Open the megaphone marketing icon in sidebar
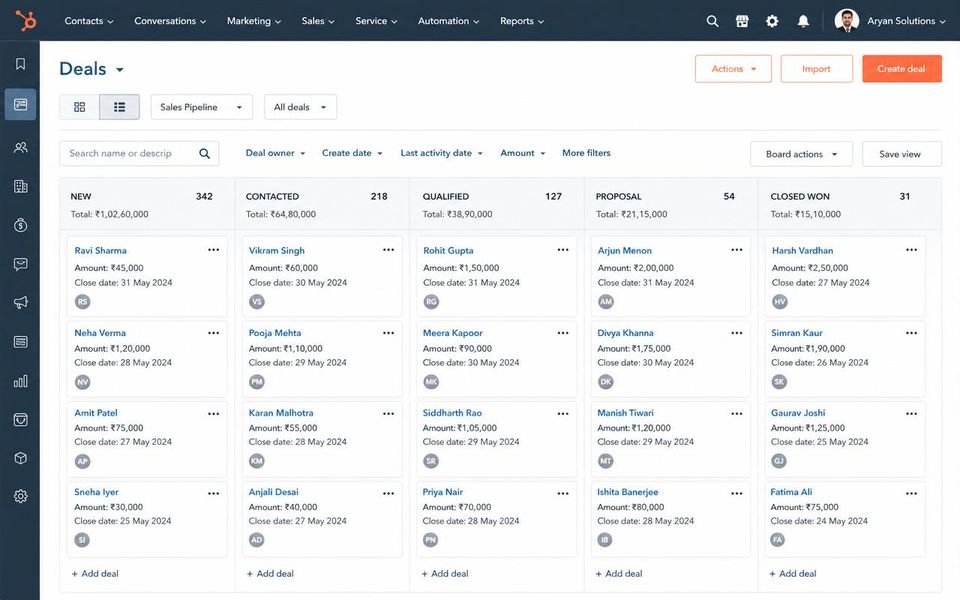Screen dimensions: 960x600 20,302
